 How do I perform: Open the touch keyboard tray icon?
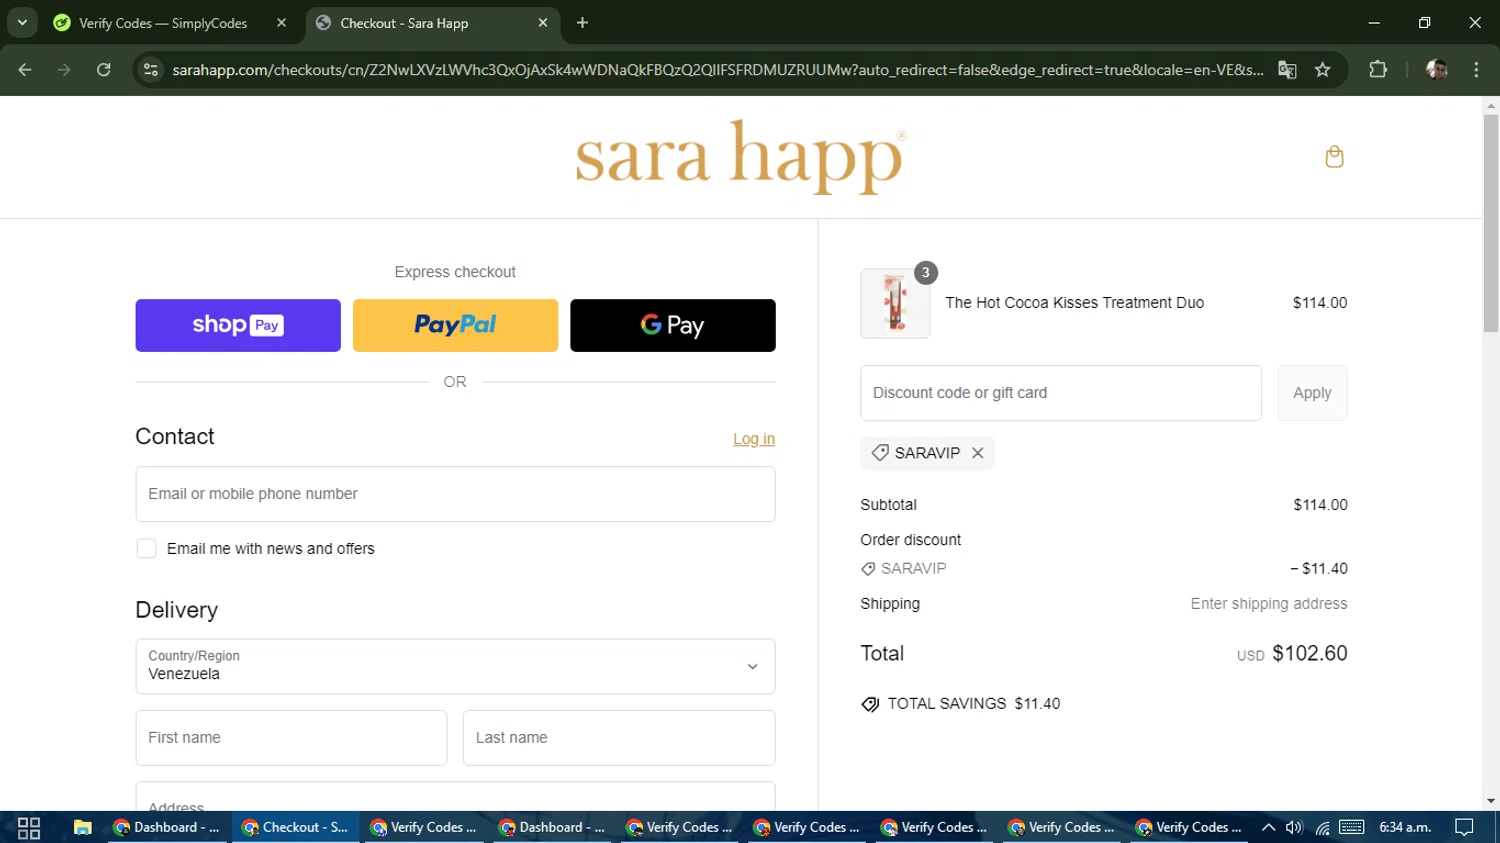tap(1352, 828)
